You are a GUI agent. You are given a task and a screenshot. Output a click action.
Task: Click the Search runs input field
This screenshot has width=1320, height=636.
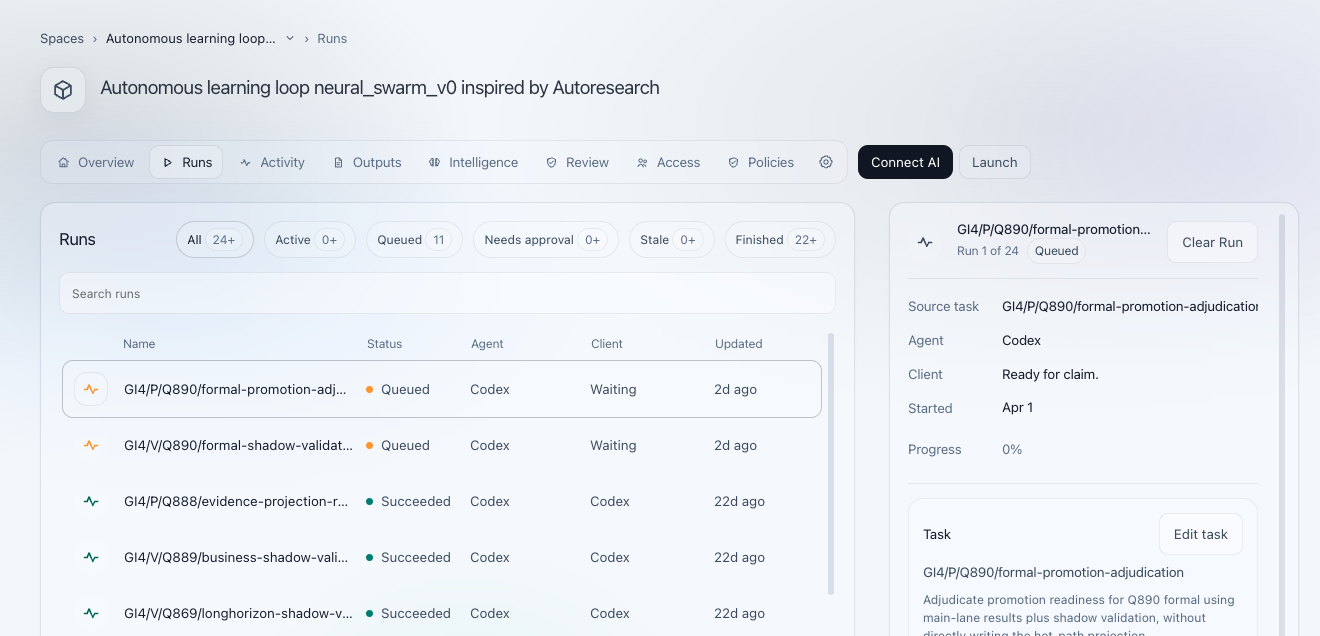[447, 293]
